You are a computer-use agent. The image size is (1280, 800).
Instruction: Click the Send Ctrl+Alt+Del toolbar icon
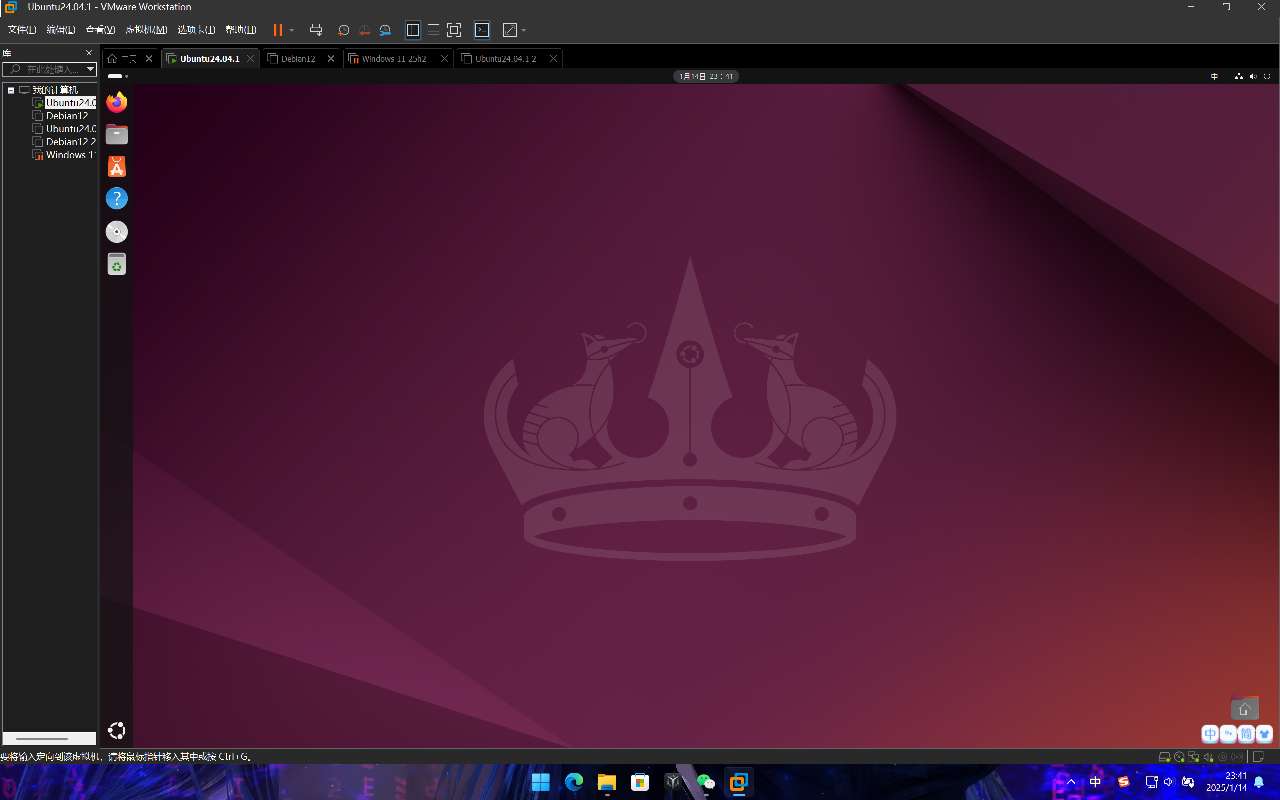(x=316, y=31)
